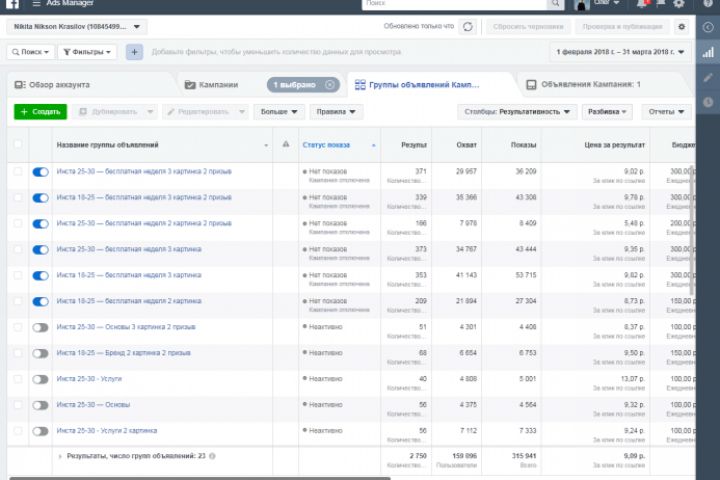Open the 'Больше' dropdown
720x480 pixels.
(x=279, y=112)
